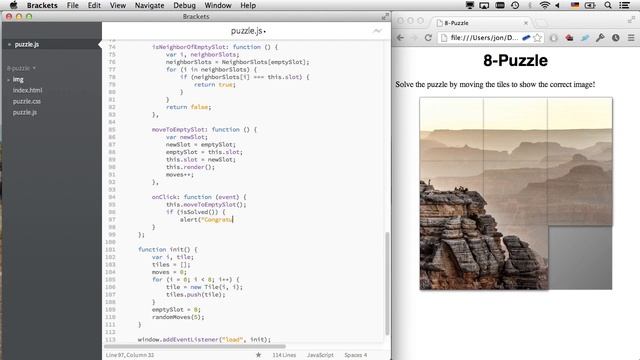Go back in the browser window
This screenshot has height=360, width=640.
pyautogui.click(x=400, y=38)
